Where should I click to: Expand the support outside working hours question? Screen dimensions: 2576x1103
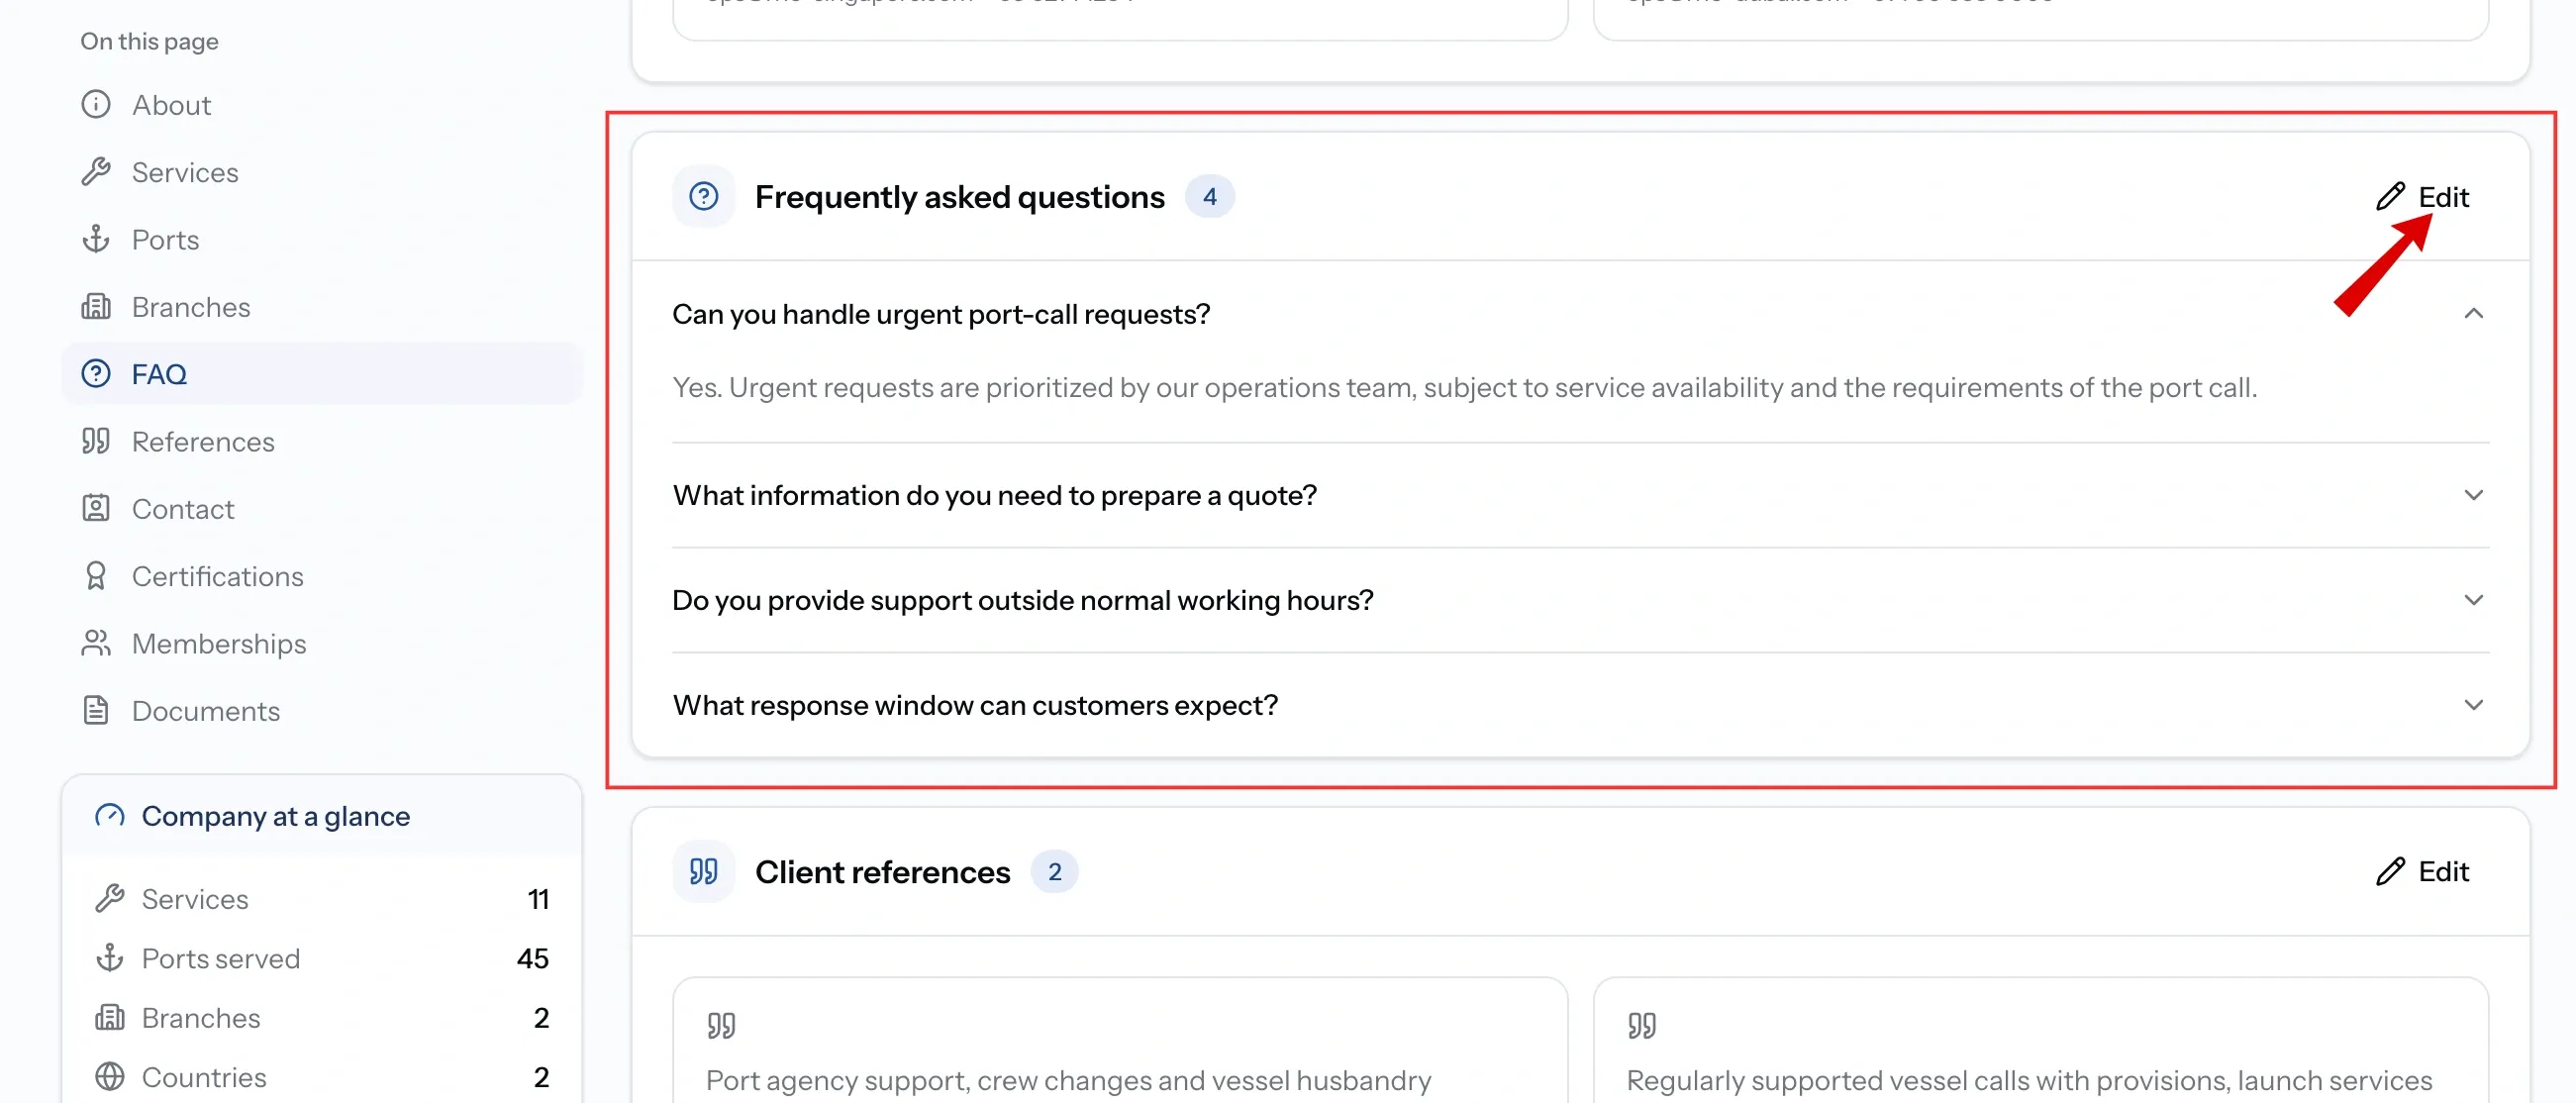[2473, 600]
